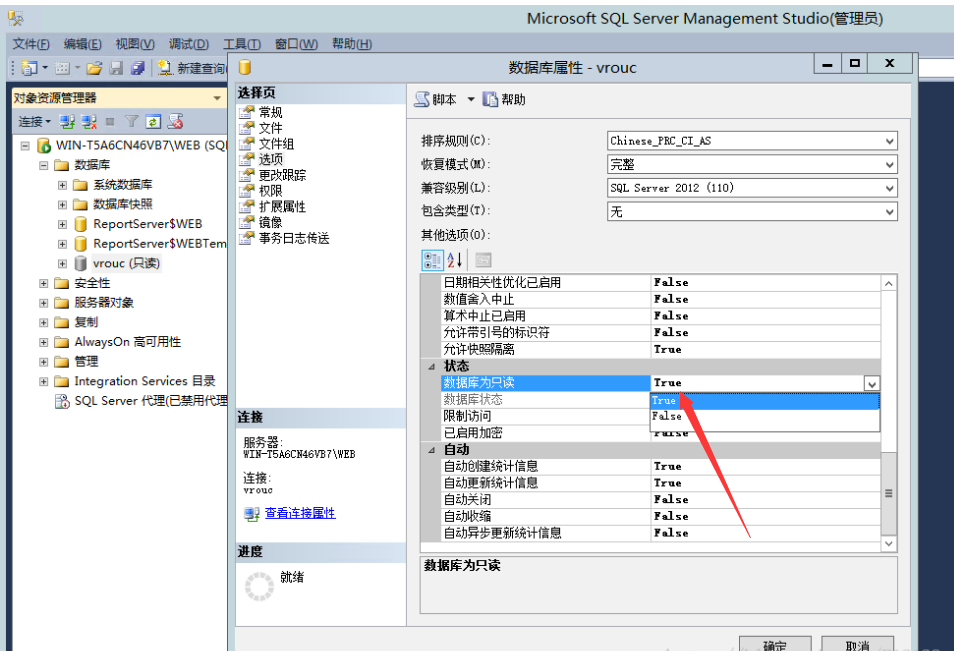The image size is (954, 651).
Task: Open the 排序规则 collation dropdown
Action: (x=890, y=141)
